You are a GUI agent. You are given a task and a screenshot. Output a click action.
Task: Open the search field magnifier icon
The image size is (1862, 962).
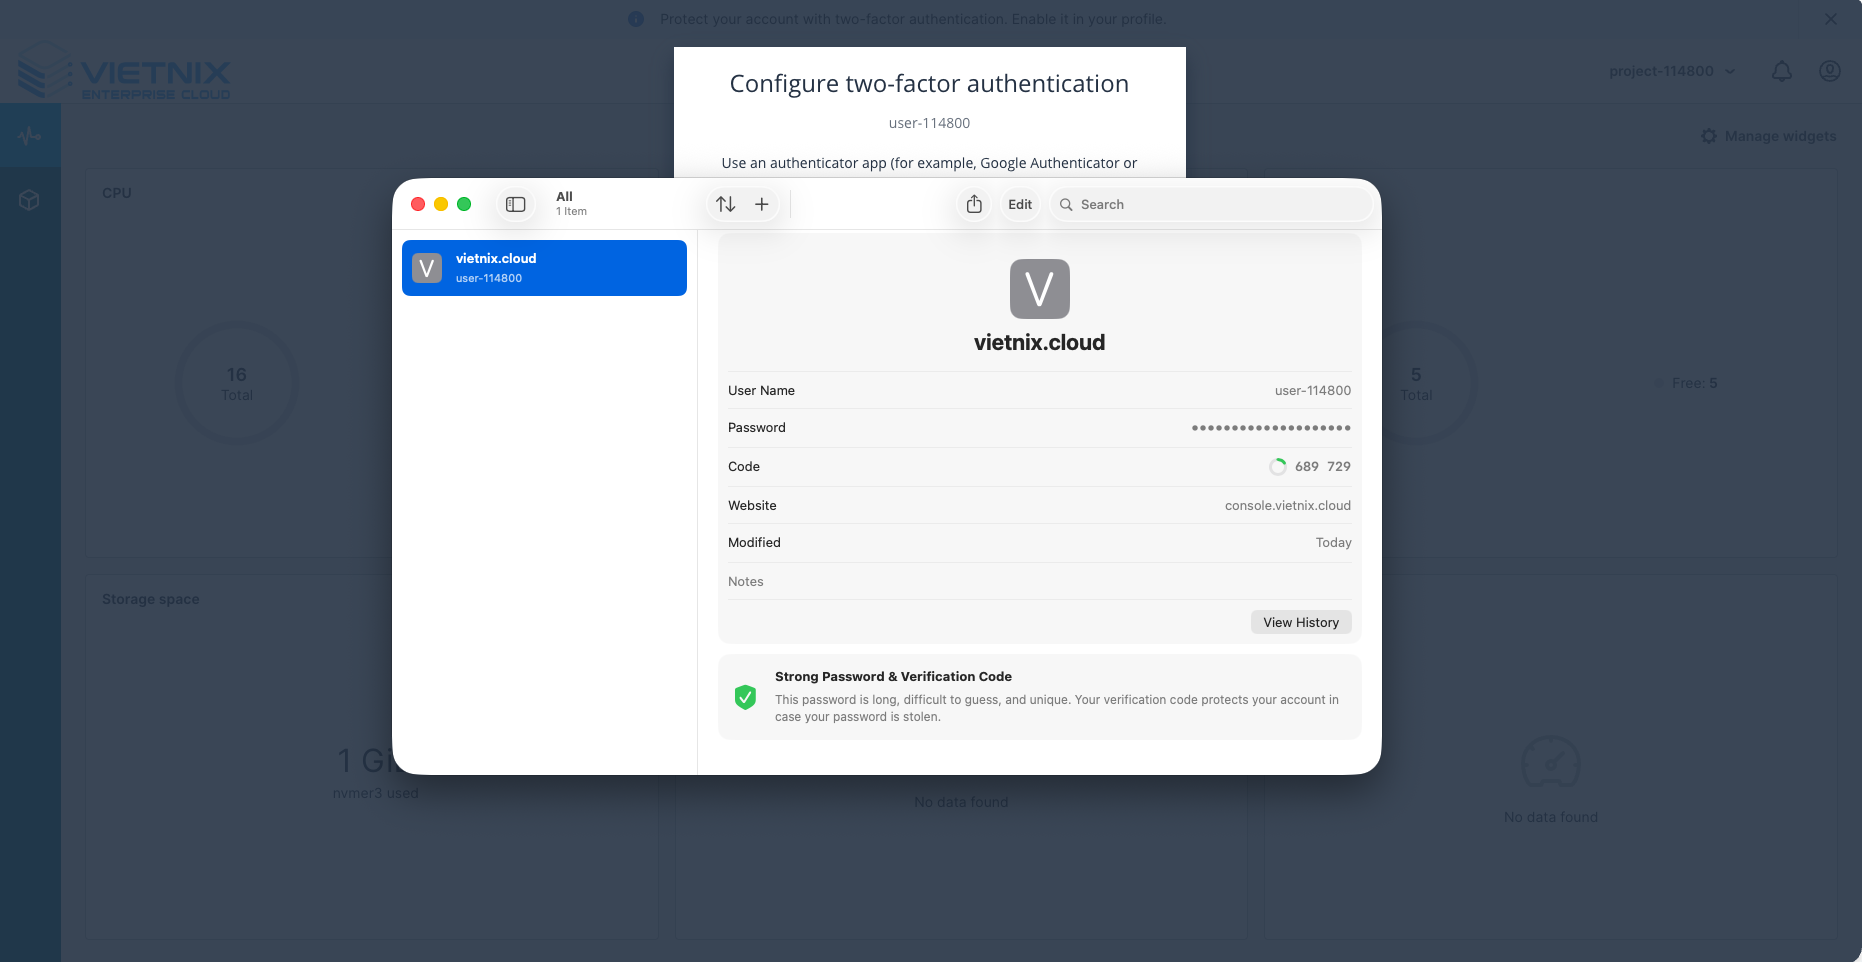[1068, 204]
